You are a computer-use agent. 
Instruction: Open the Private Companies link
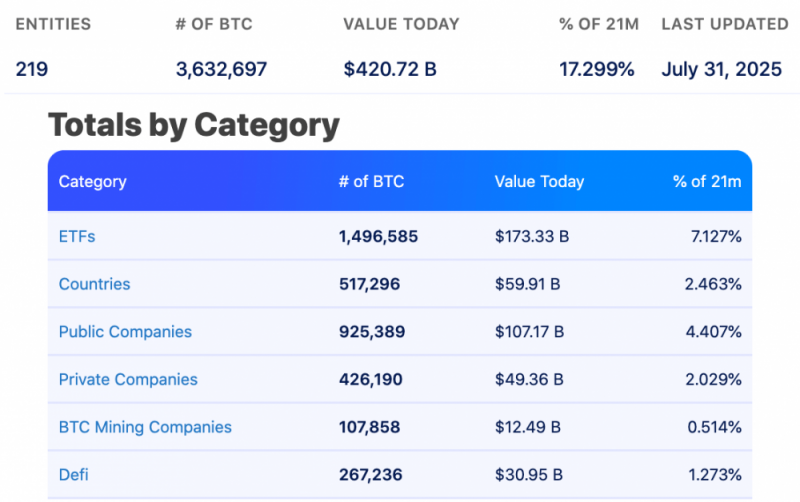(x=128, y=379)
